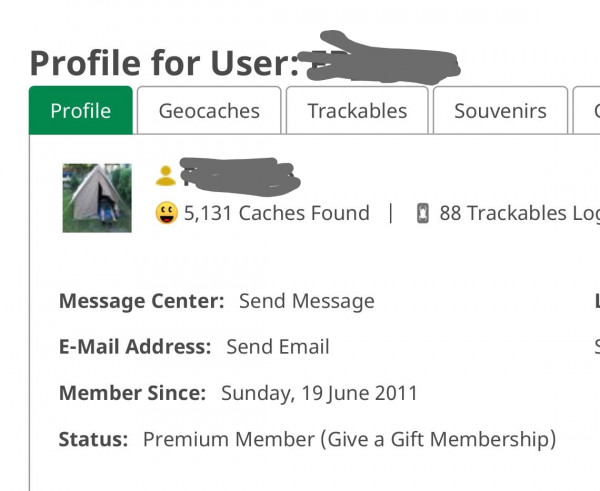Click the tent profile avatar thumbnail
The width and height of the screenshot is (600, 491).
97,198
